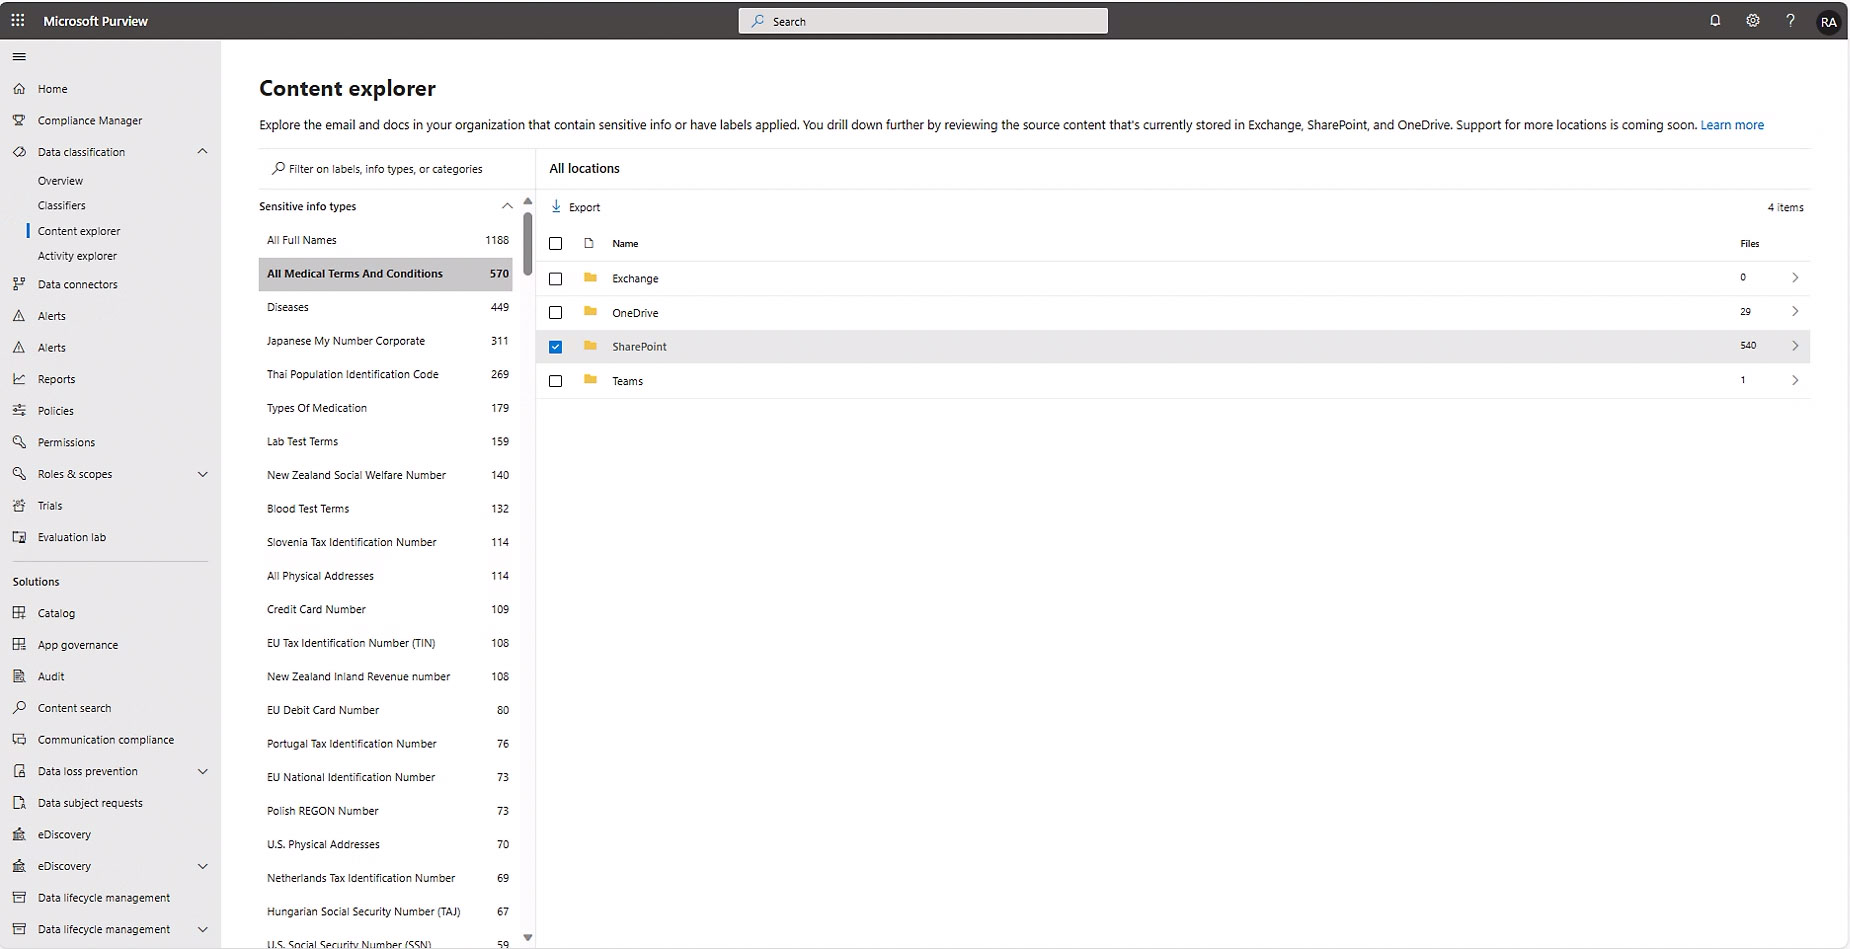Toggle the select-all checkbox in header
Viewport: 1850px width, 949px height.
556,243
